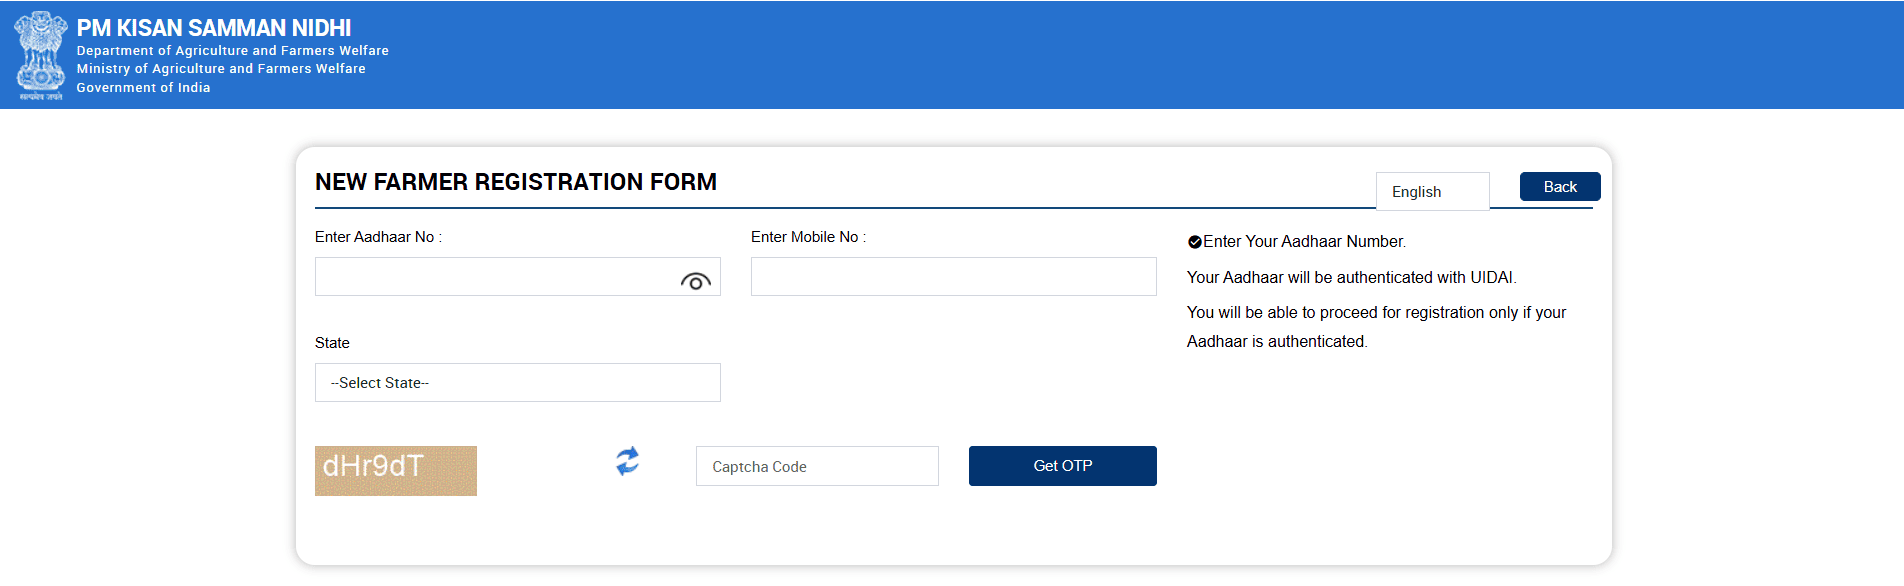Click the checkmark icon beside Enter Your Aadhaar Number
This screenshot has height=586, width=1904.
pyautogui.click(x=1194, y=242)
